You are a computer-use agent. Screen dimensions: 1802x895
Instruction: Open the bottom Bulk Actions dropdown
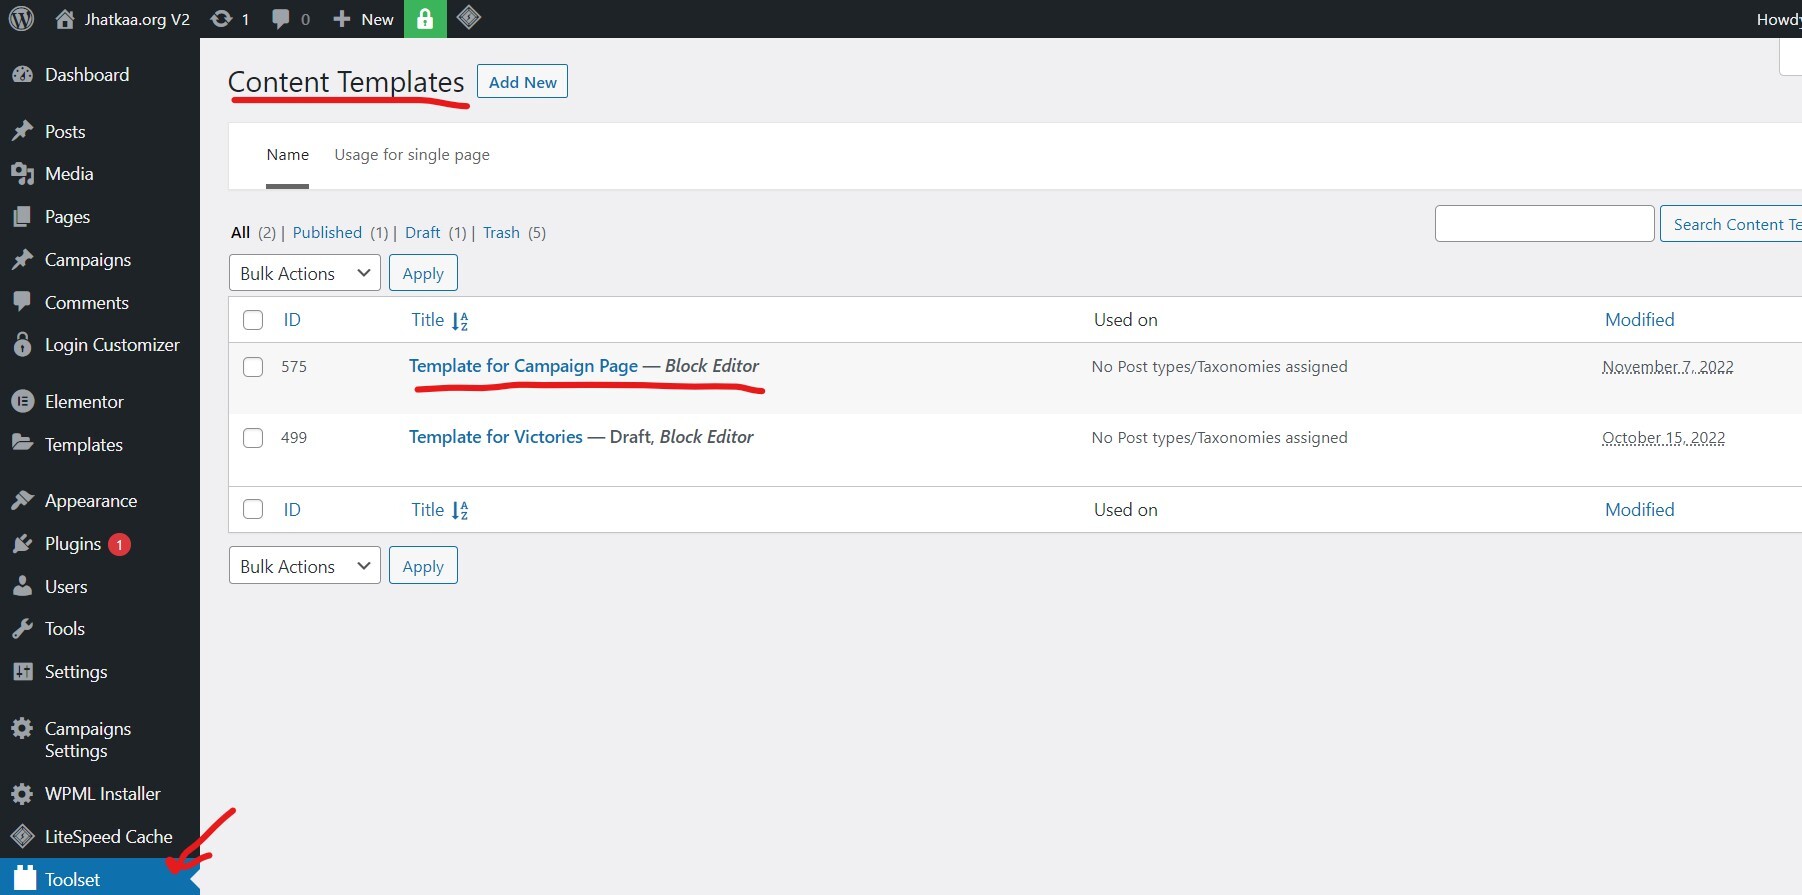click(305, 566)
